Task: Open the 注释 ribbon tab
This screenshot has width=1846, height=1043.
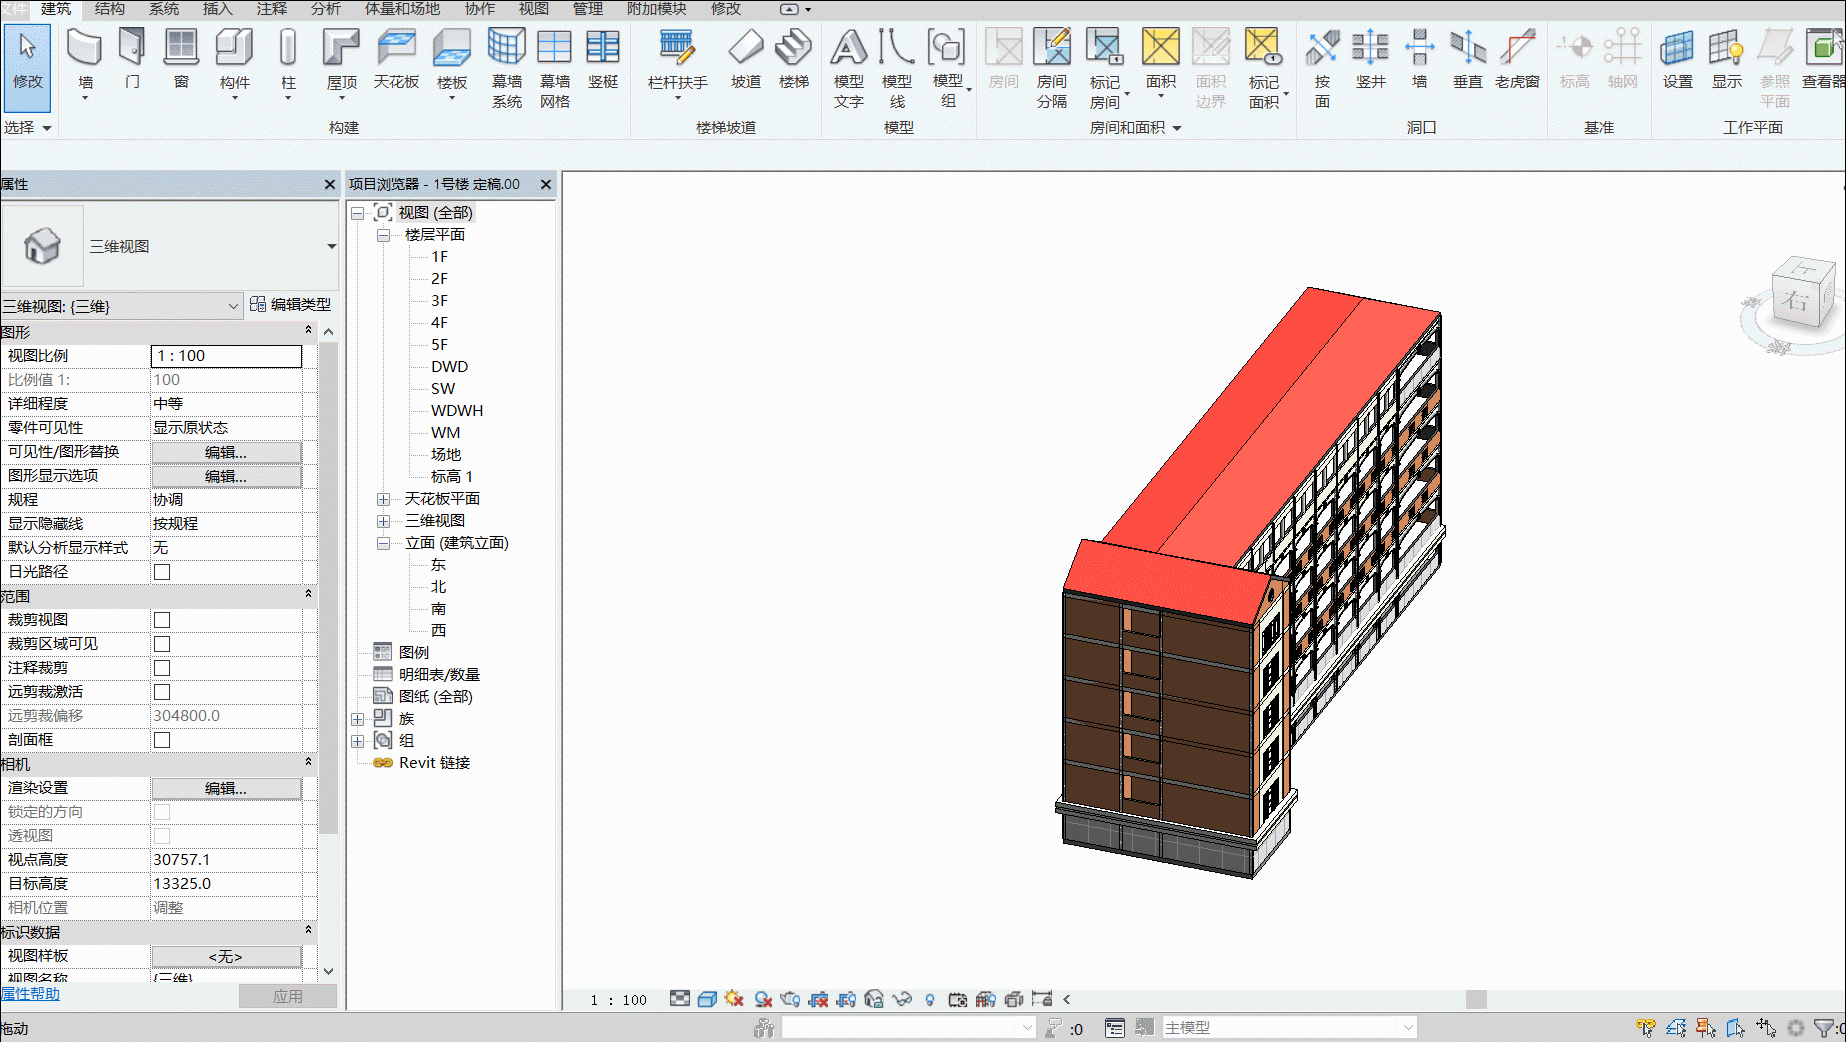Action: click(x=271, y=9)
